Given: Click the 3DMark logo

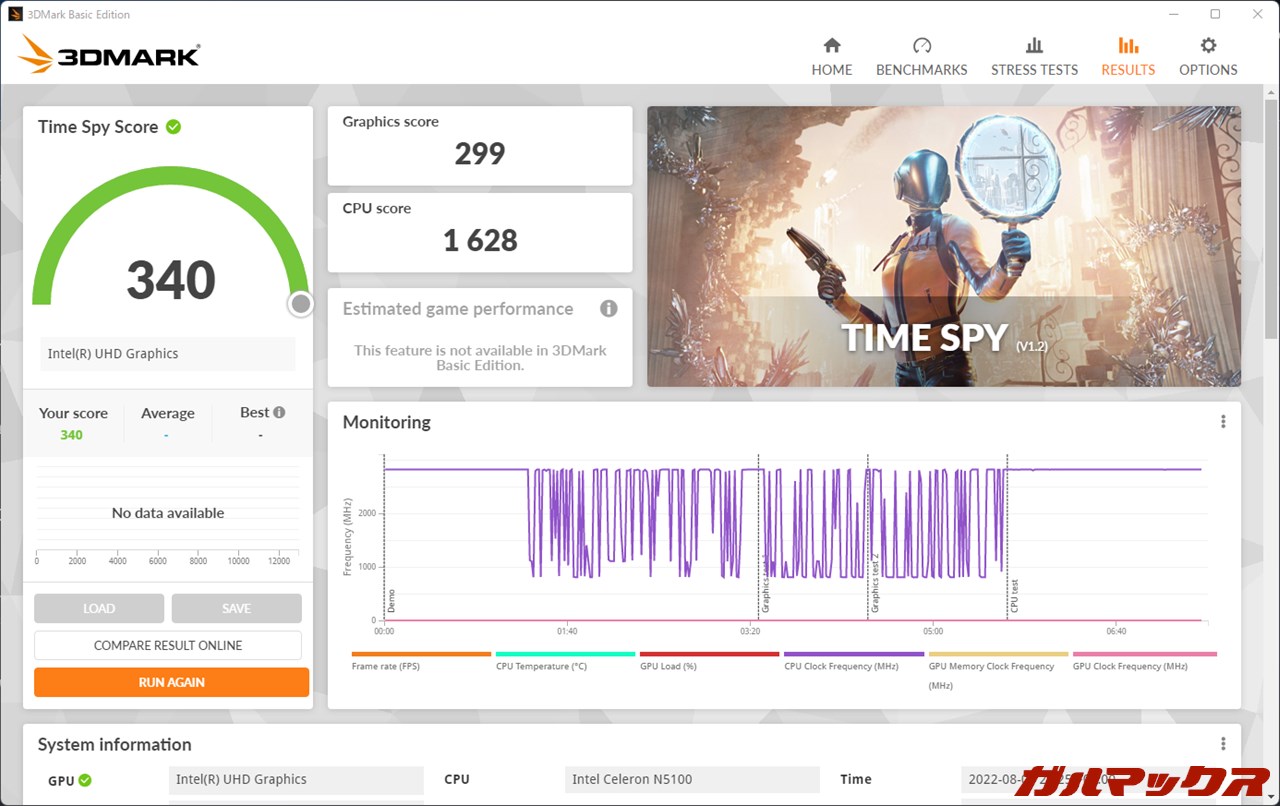Looking at the screenshot, I should 109,54.
